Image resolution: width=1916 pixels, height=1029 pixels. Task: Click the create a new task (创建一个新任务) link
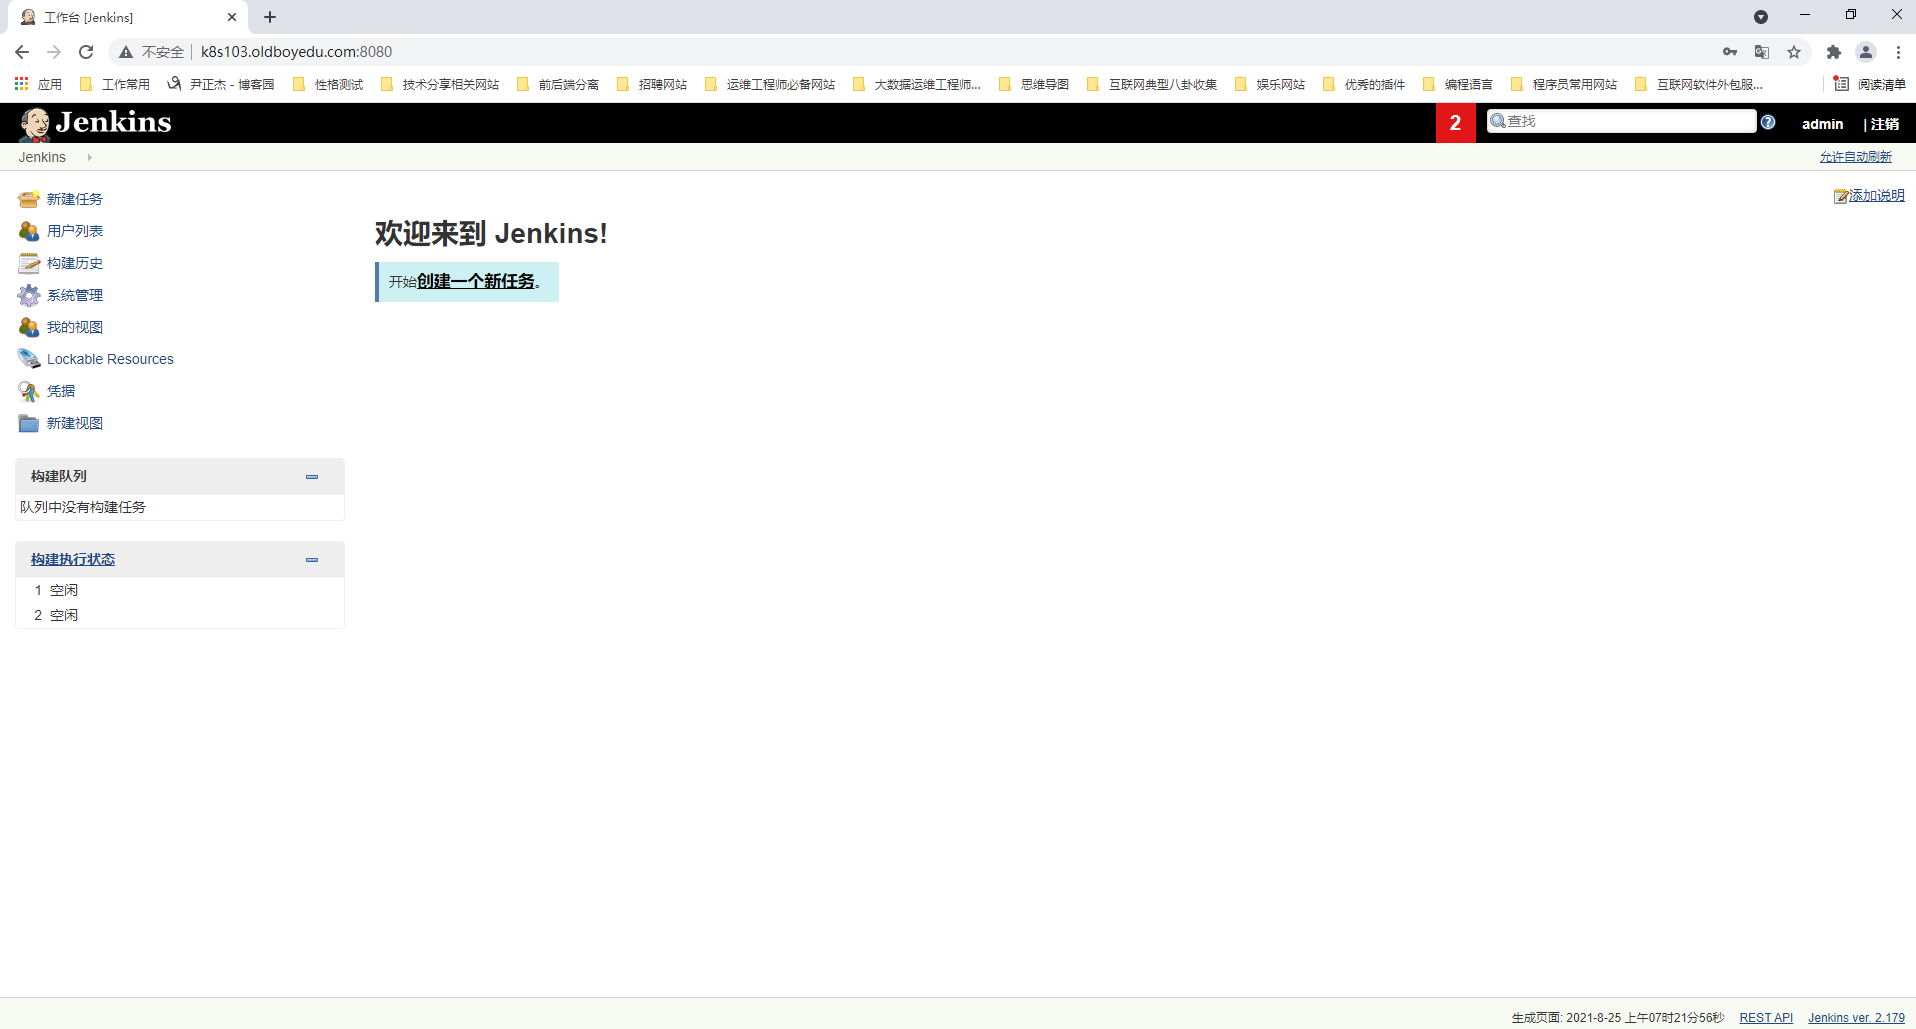click(476, 282)
